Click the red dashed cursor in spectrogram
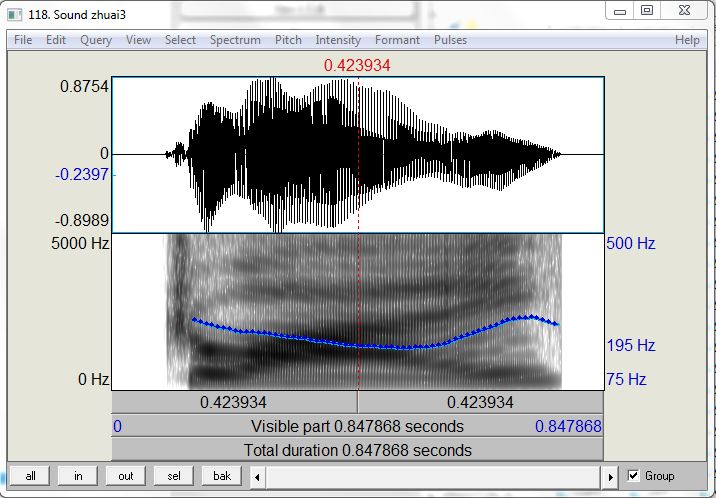716x498 pixels. click(358, 312)
